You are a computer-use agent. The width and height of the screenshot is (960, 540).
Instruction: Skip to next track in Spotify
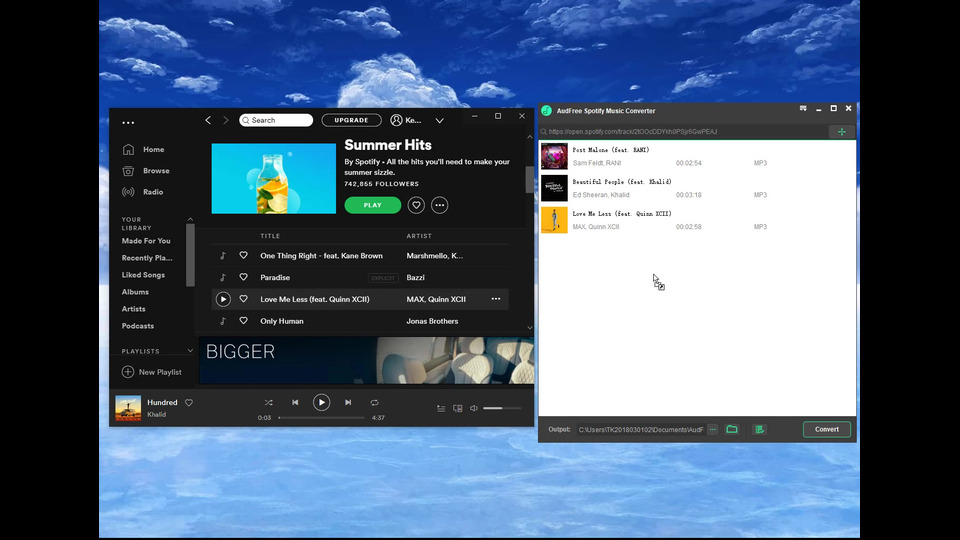click(348, 402)
